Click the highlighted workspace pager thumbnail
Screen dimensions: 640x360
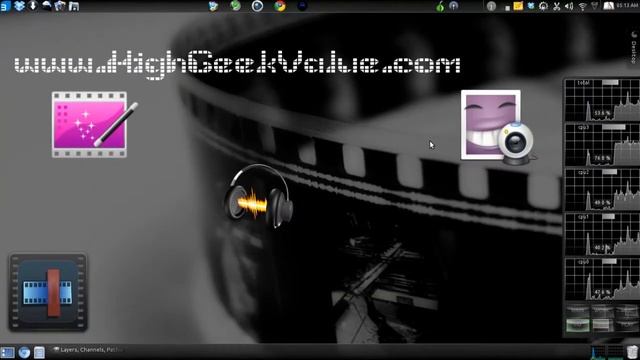pos(578,325)
